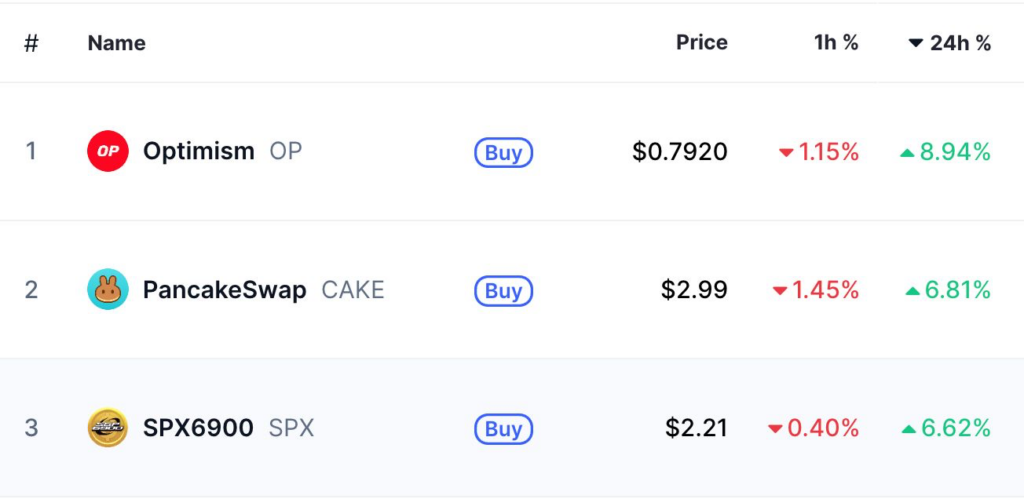
Task: Click Optimism's red 1h down arrow
Action: click(786, 153)
